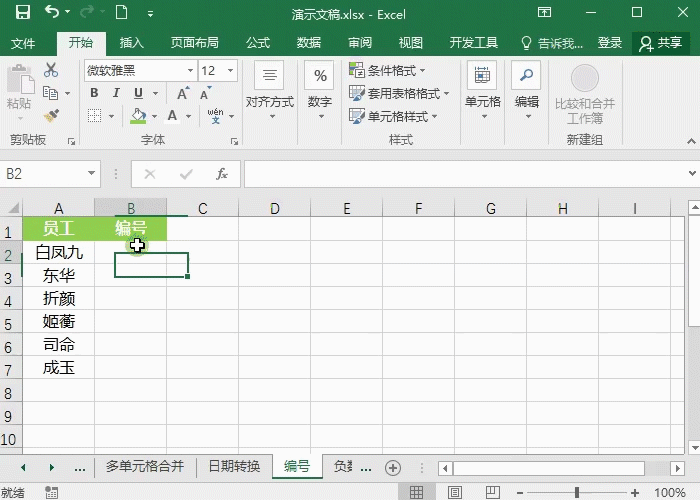The image size is (700, 500).
Task: Click the Increase Font Size icon
Action: click(182, 94)
